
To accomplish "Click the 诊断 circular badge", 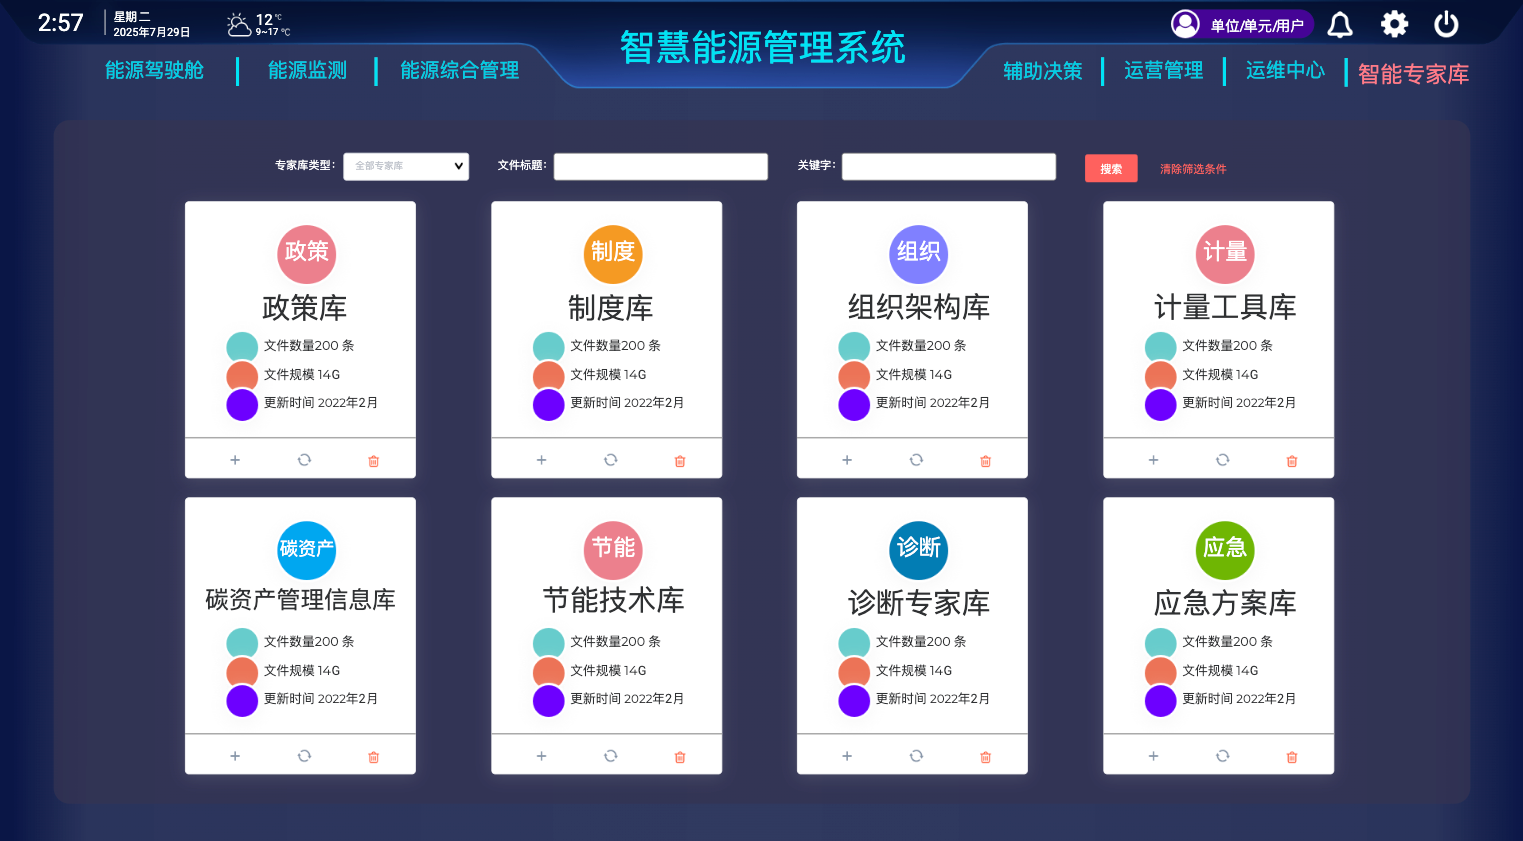I will tap(919, 550).
